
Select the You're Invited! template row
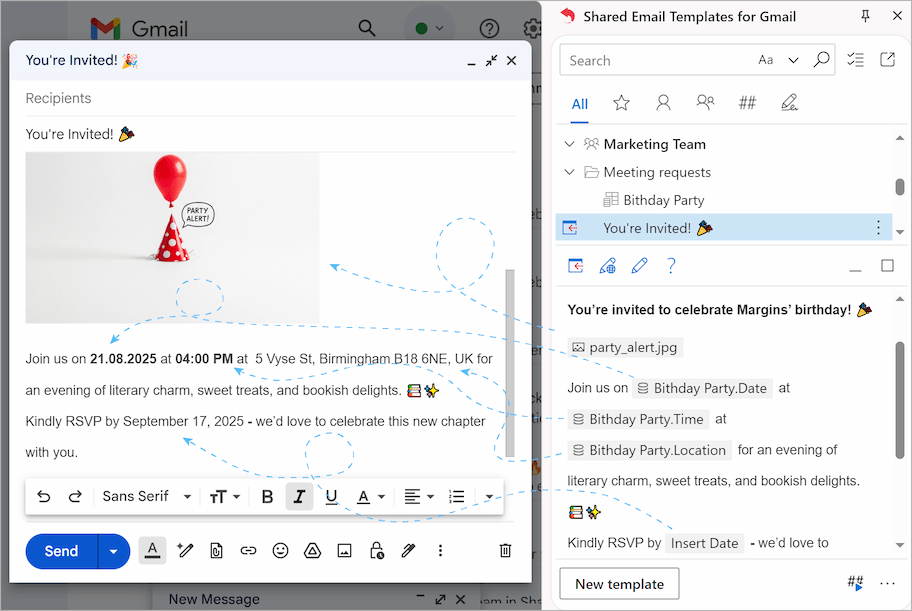(x=724, y=228)
